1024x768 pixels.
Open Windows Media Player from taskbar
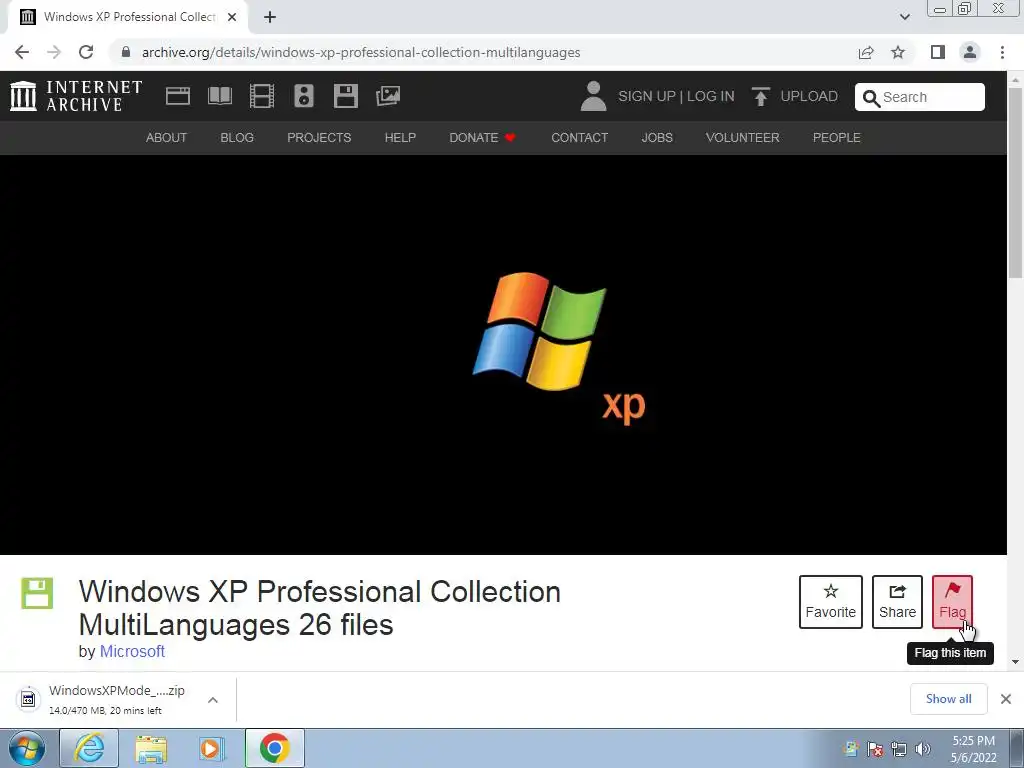(211, 748)
